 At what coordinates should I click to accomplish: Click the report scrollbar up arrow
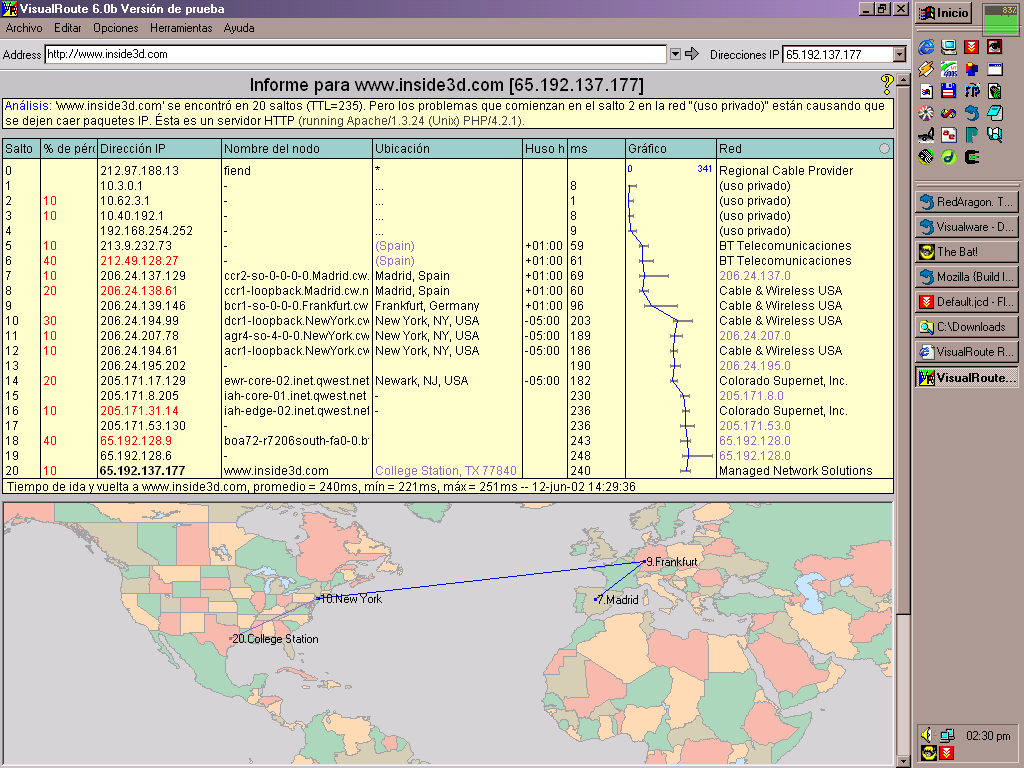point(904,80)
